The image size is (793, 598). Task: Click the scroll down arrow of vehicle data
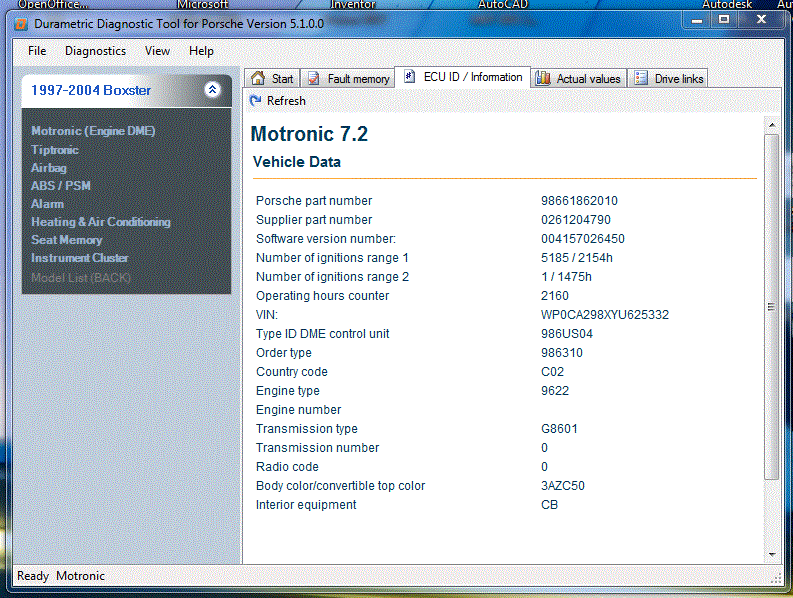click(771, 554)
